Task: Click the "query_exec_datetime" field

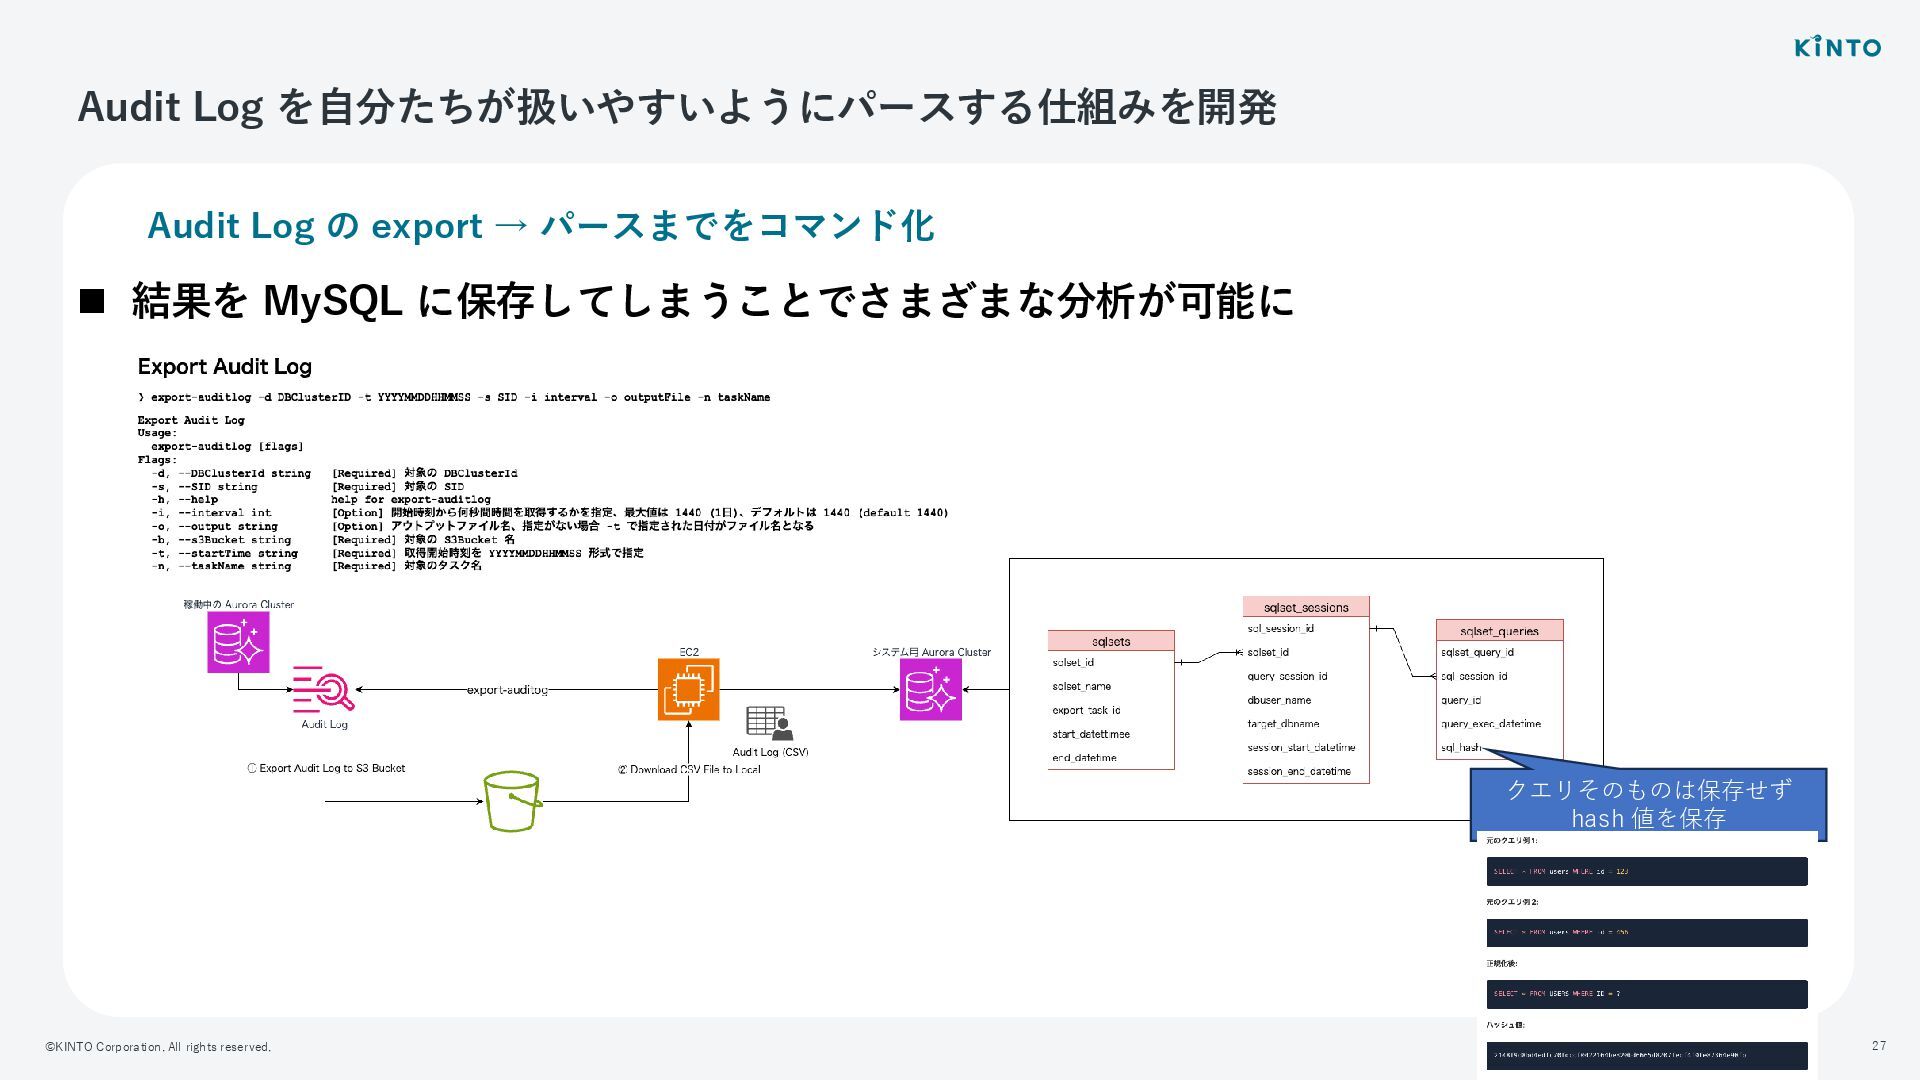Action: click(x=1491, y=724)
